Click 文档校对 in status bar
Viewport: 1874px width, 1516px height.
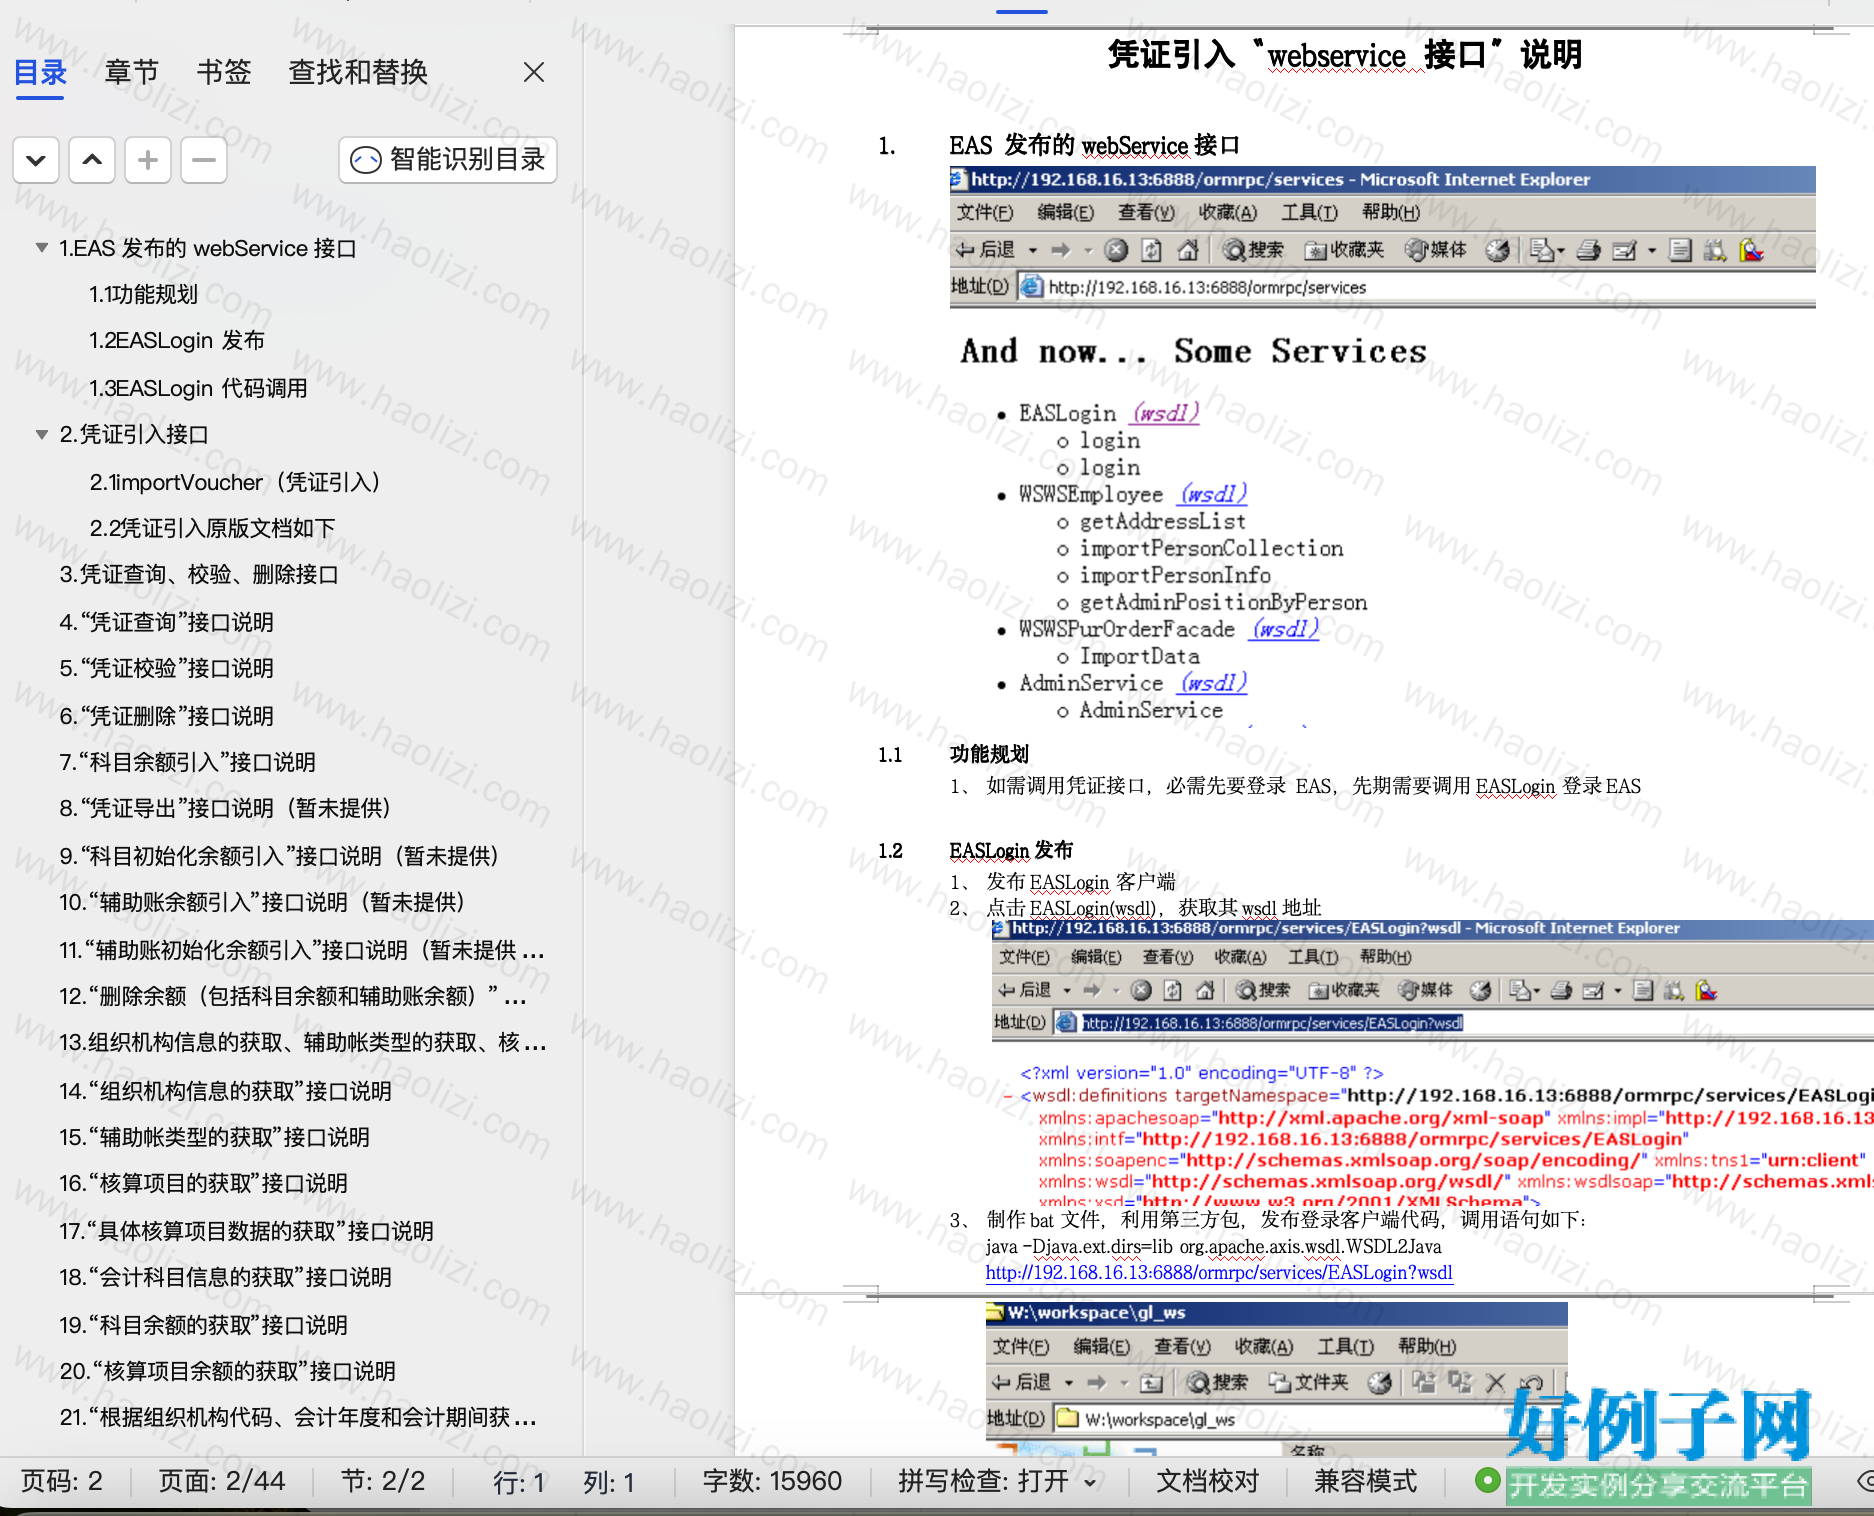[x=1208, y=1481]
